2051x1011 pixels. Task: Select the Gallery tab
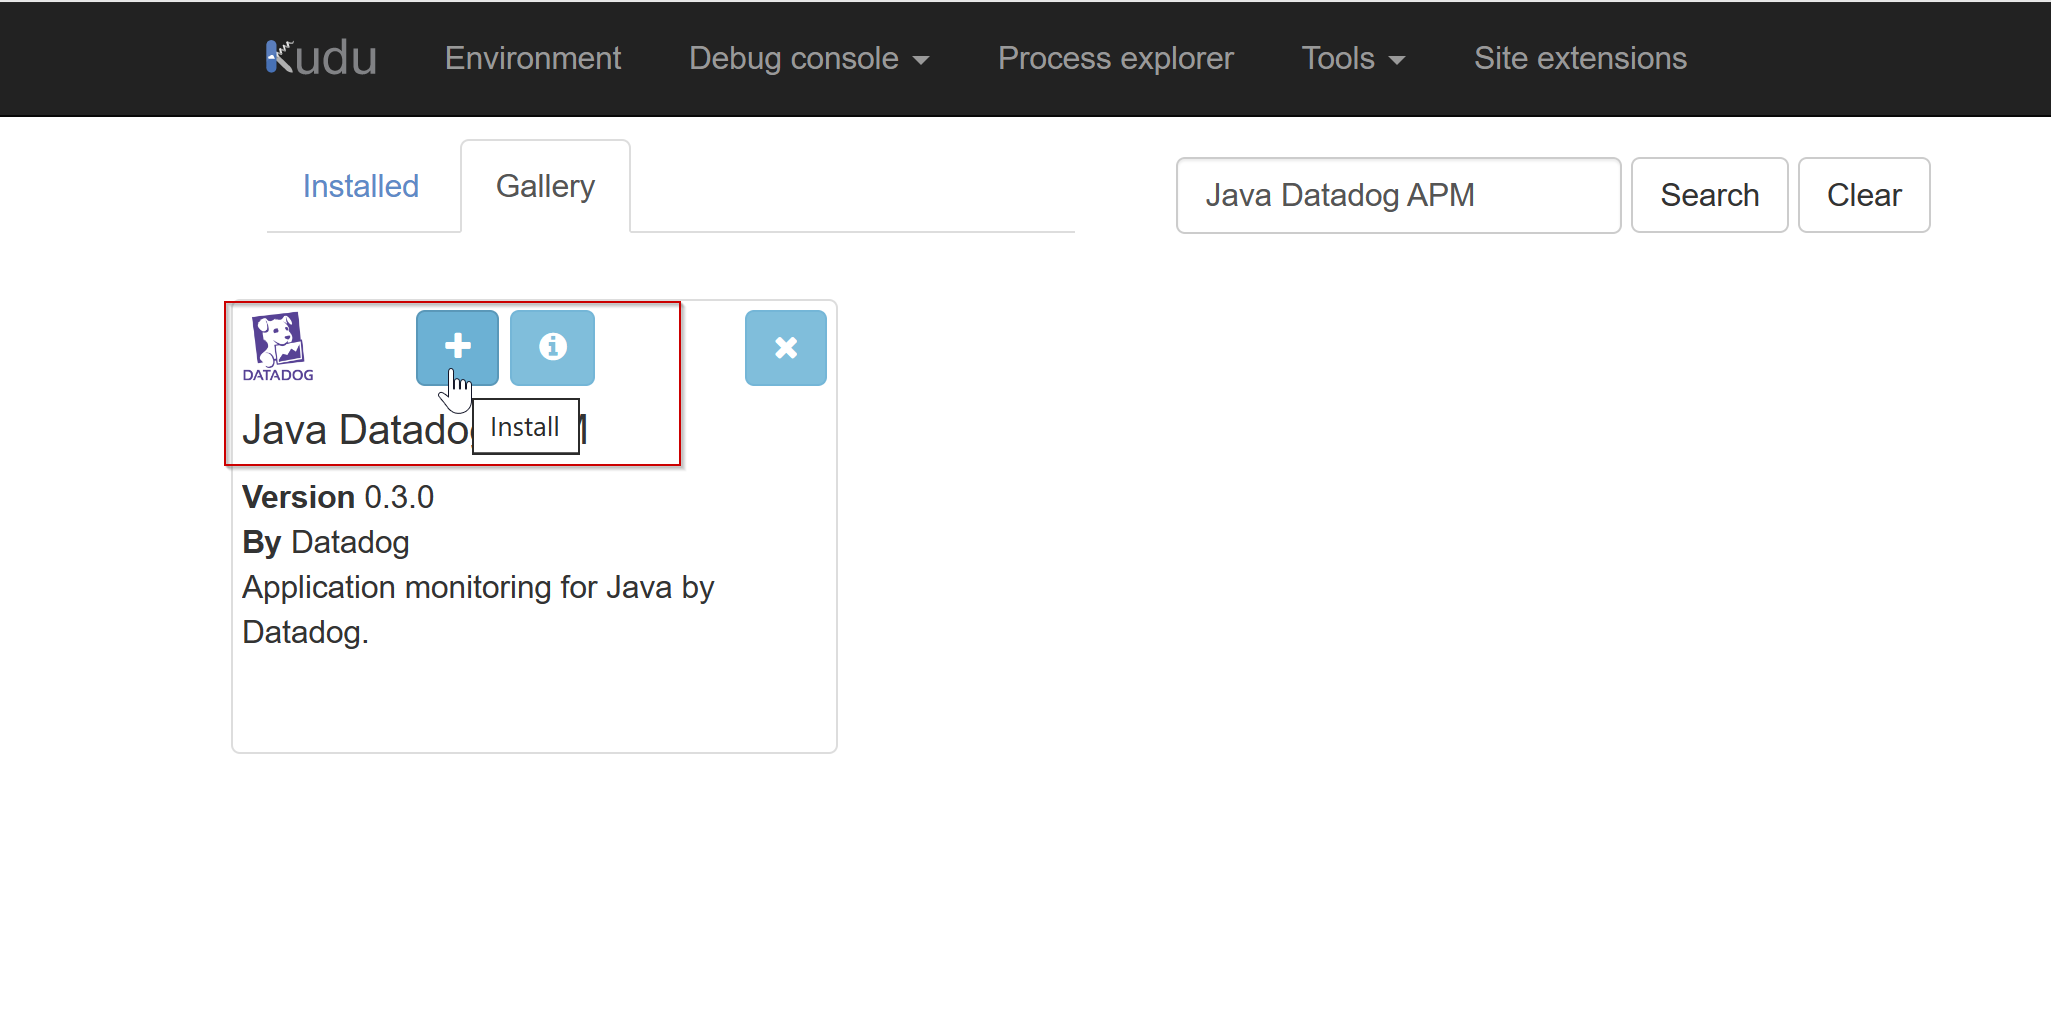(545, 186)
